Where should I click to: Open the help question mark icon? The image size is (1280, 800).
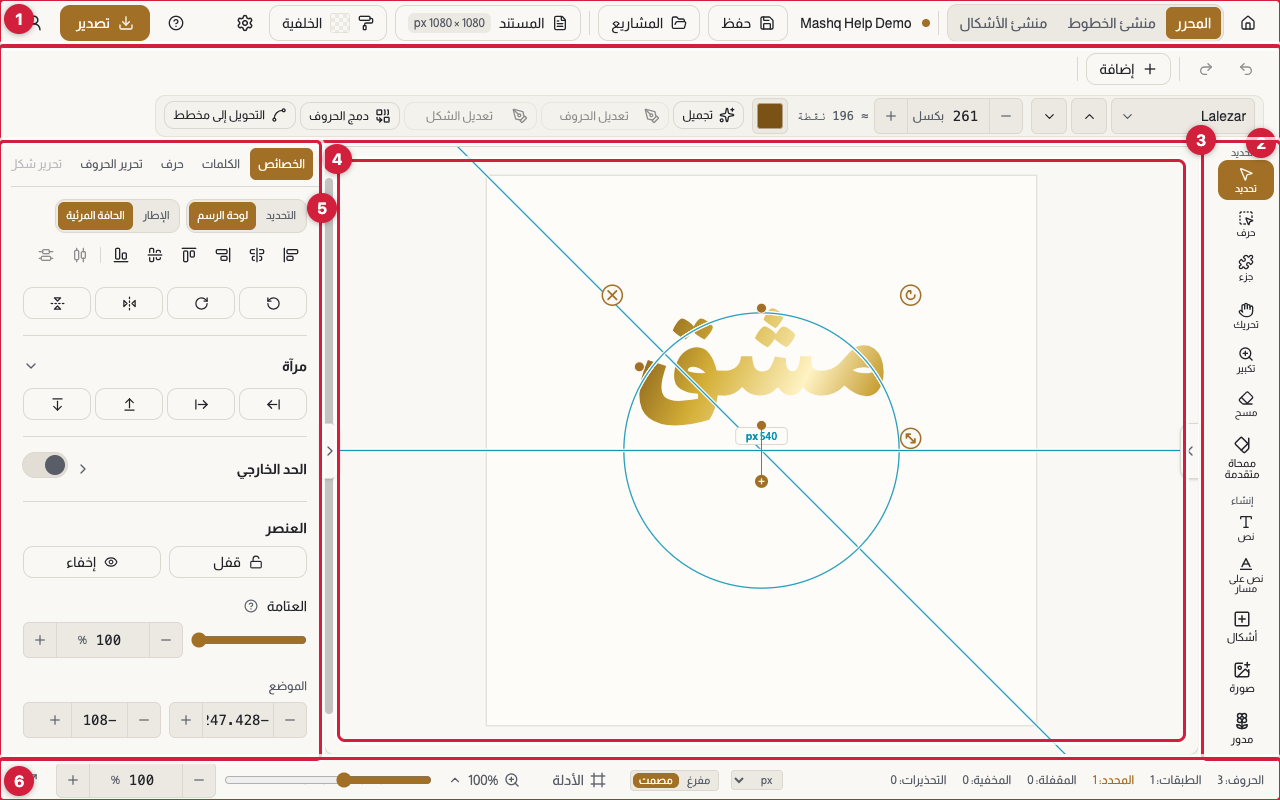(176, 23)
